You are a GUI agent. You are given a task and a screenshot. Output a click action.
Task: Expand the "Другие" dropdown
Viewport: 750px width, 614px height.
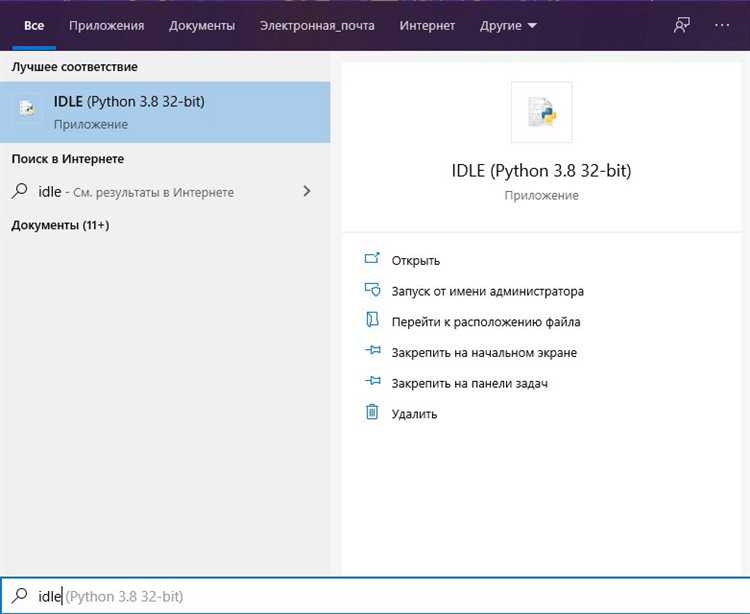click(x=508, y=25)
